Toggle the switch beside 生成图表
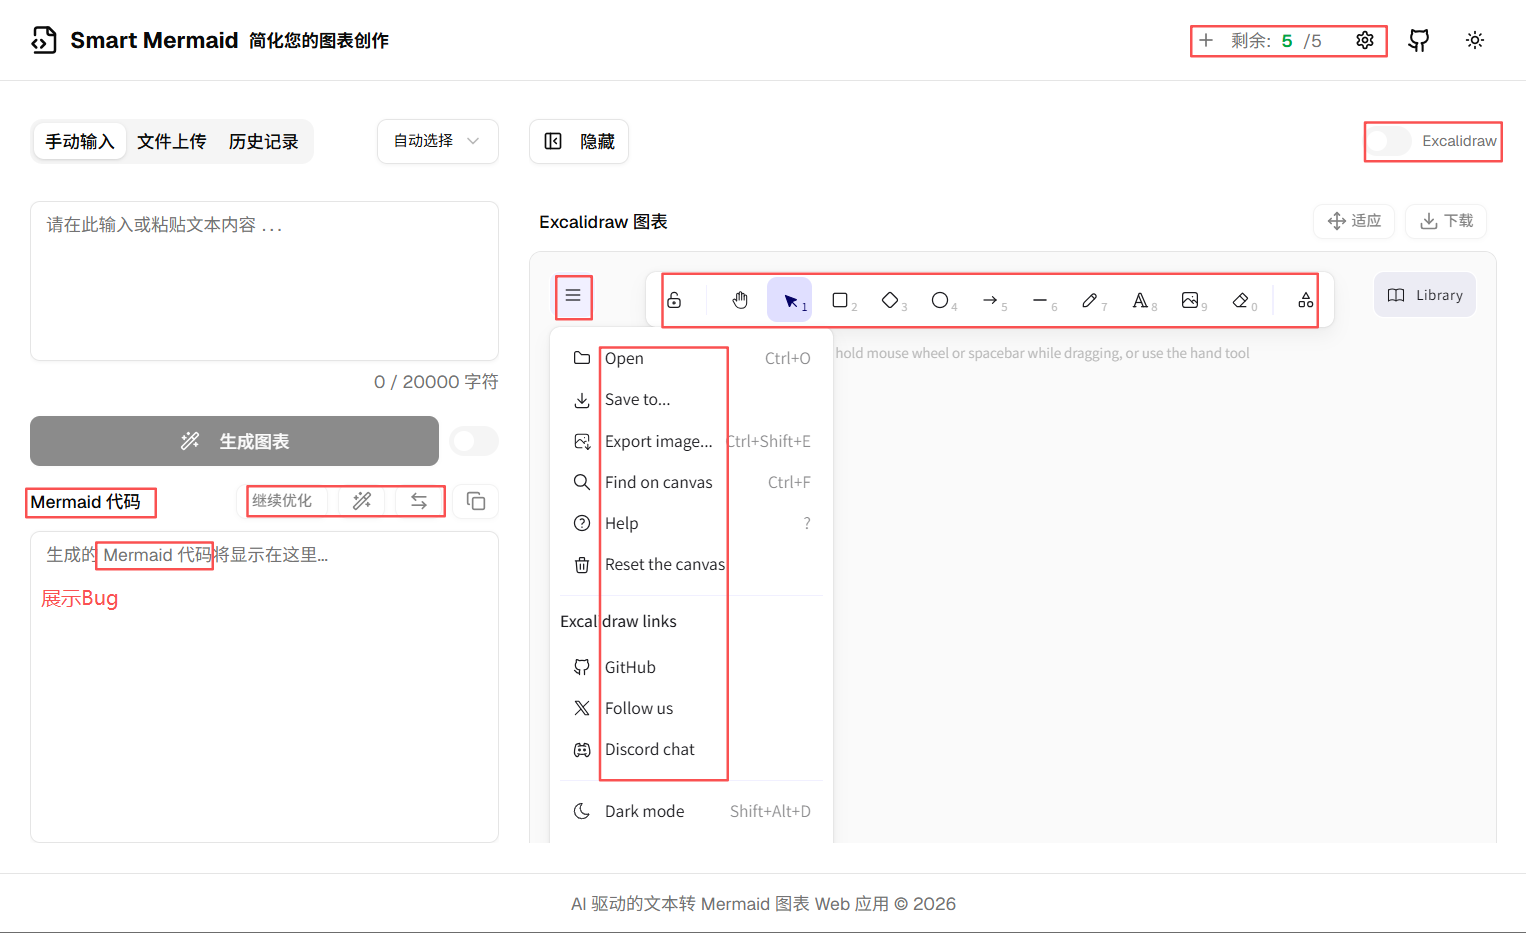1526x933 pixels. (474, 441)
